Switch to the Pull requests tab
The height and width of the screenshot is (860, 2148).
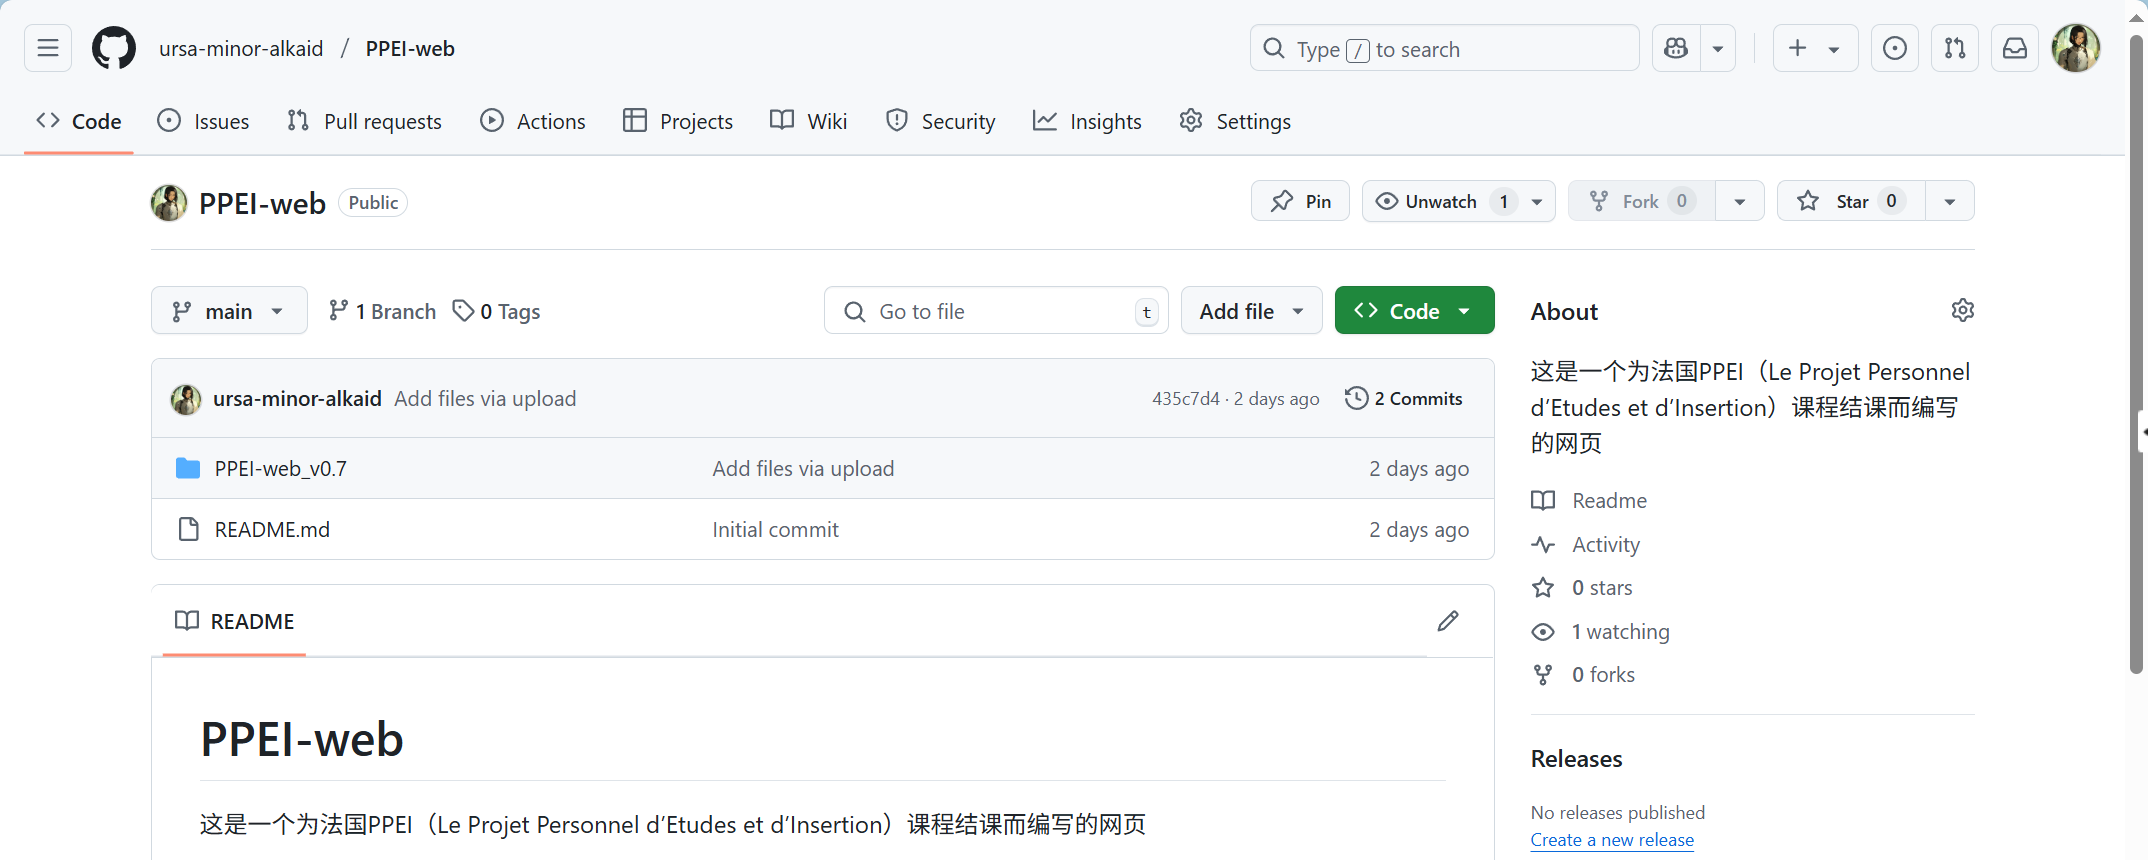(x=364, y=121)
